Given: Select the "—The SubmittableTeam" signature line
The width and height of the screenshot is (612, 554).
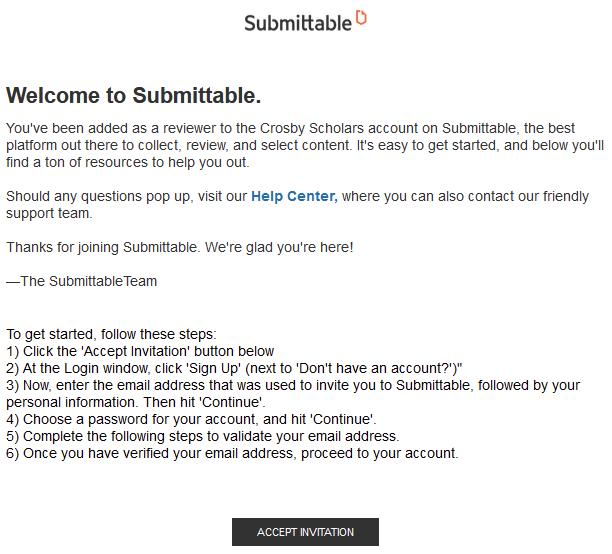Looking at the screenshot, I should tap(82, 281).
